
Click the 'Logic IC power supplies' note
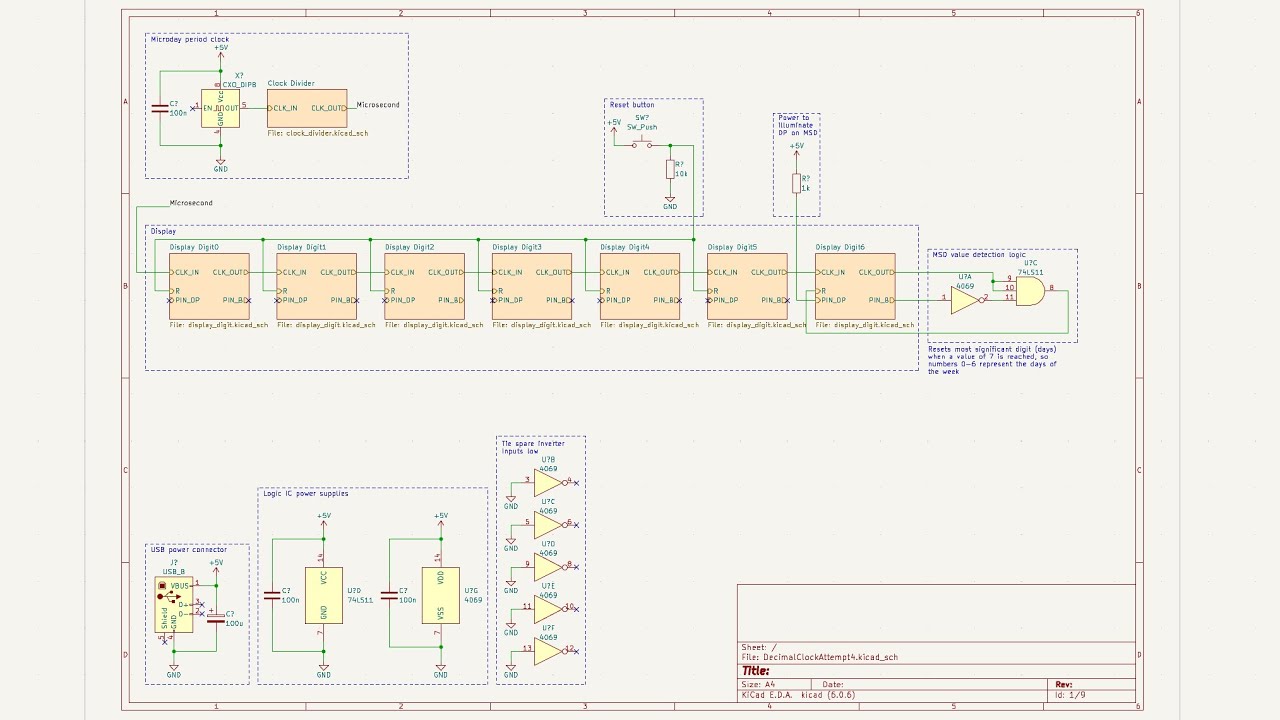coord(306,493)
